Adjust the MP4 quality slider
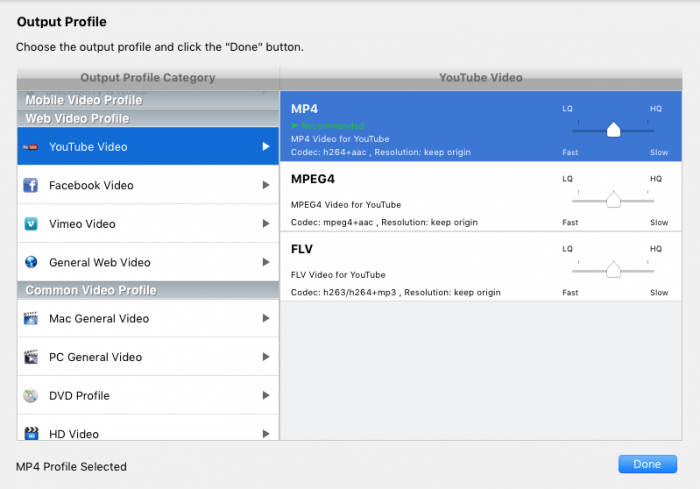 [x=613, y=130]
